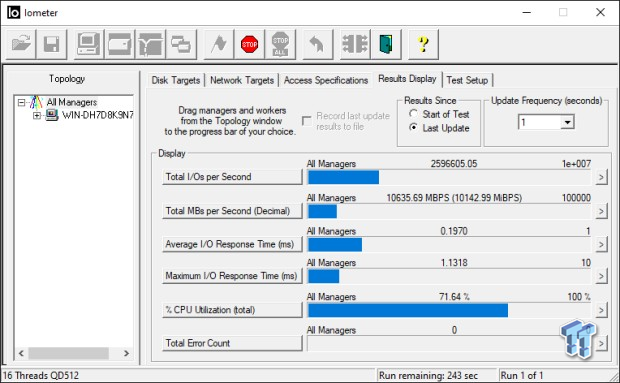
Task: Open the Access Specifications tab
Action: click(326, 80)
